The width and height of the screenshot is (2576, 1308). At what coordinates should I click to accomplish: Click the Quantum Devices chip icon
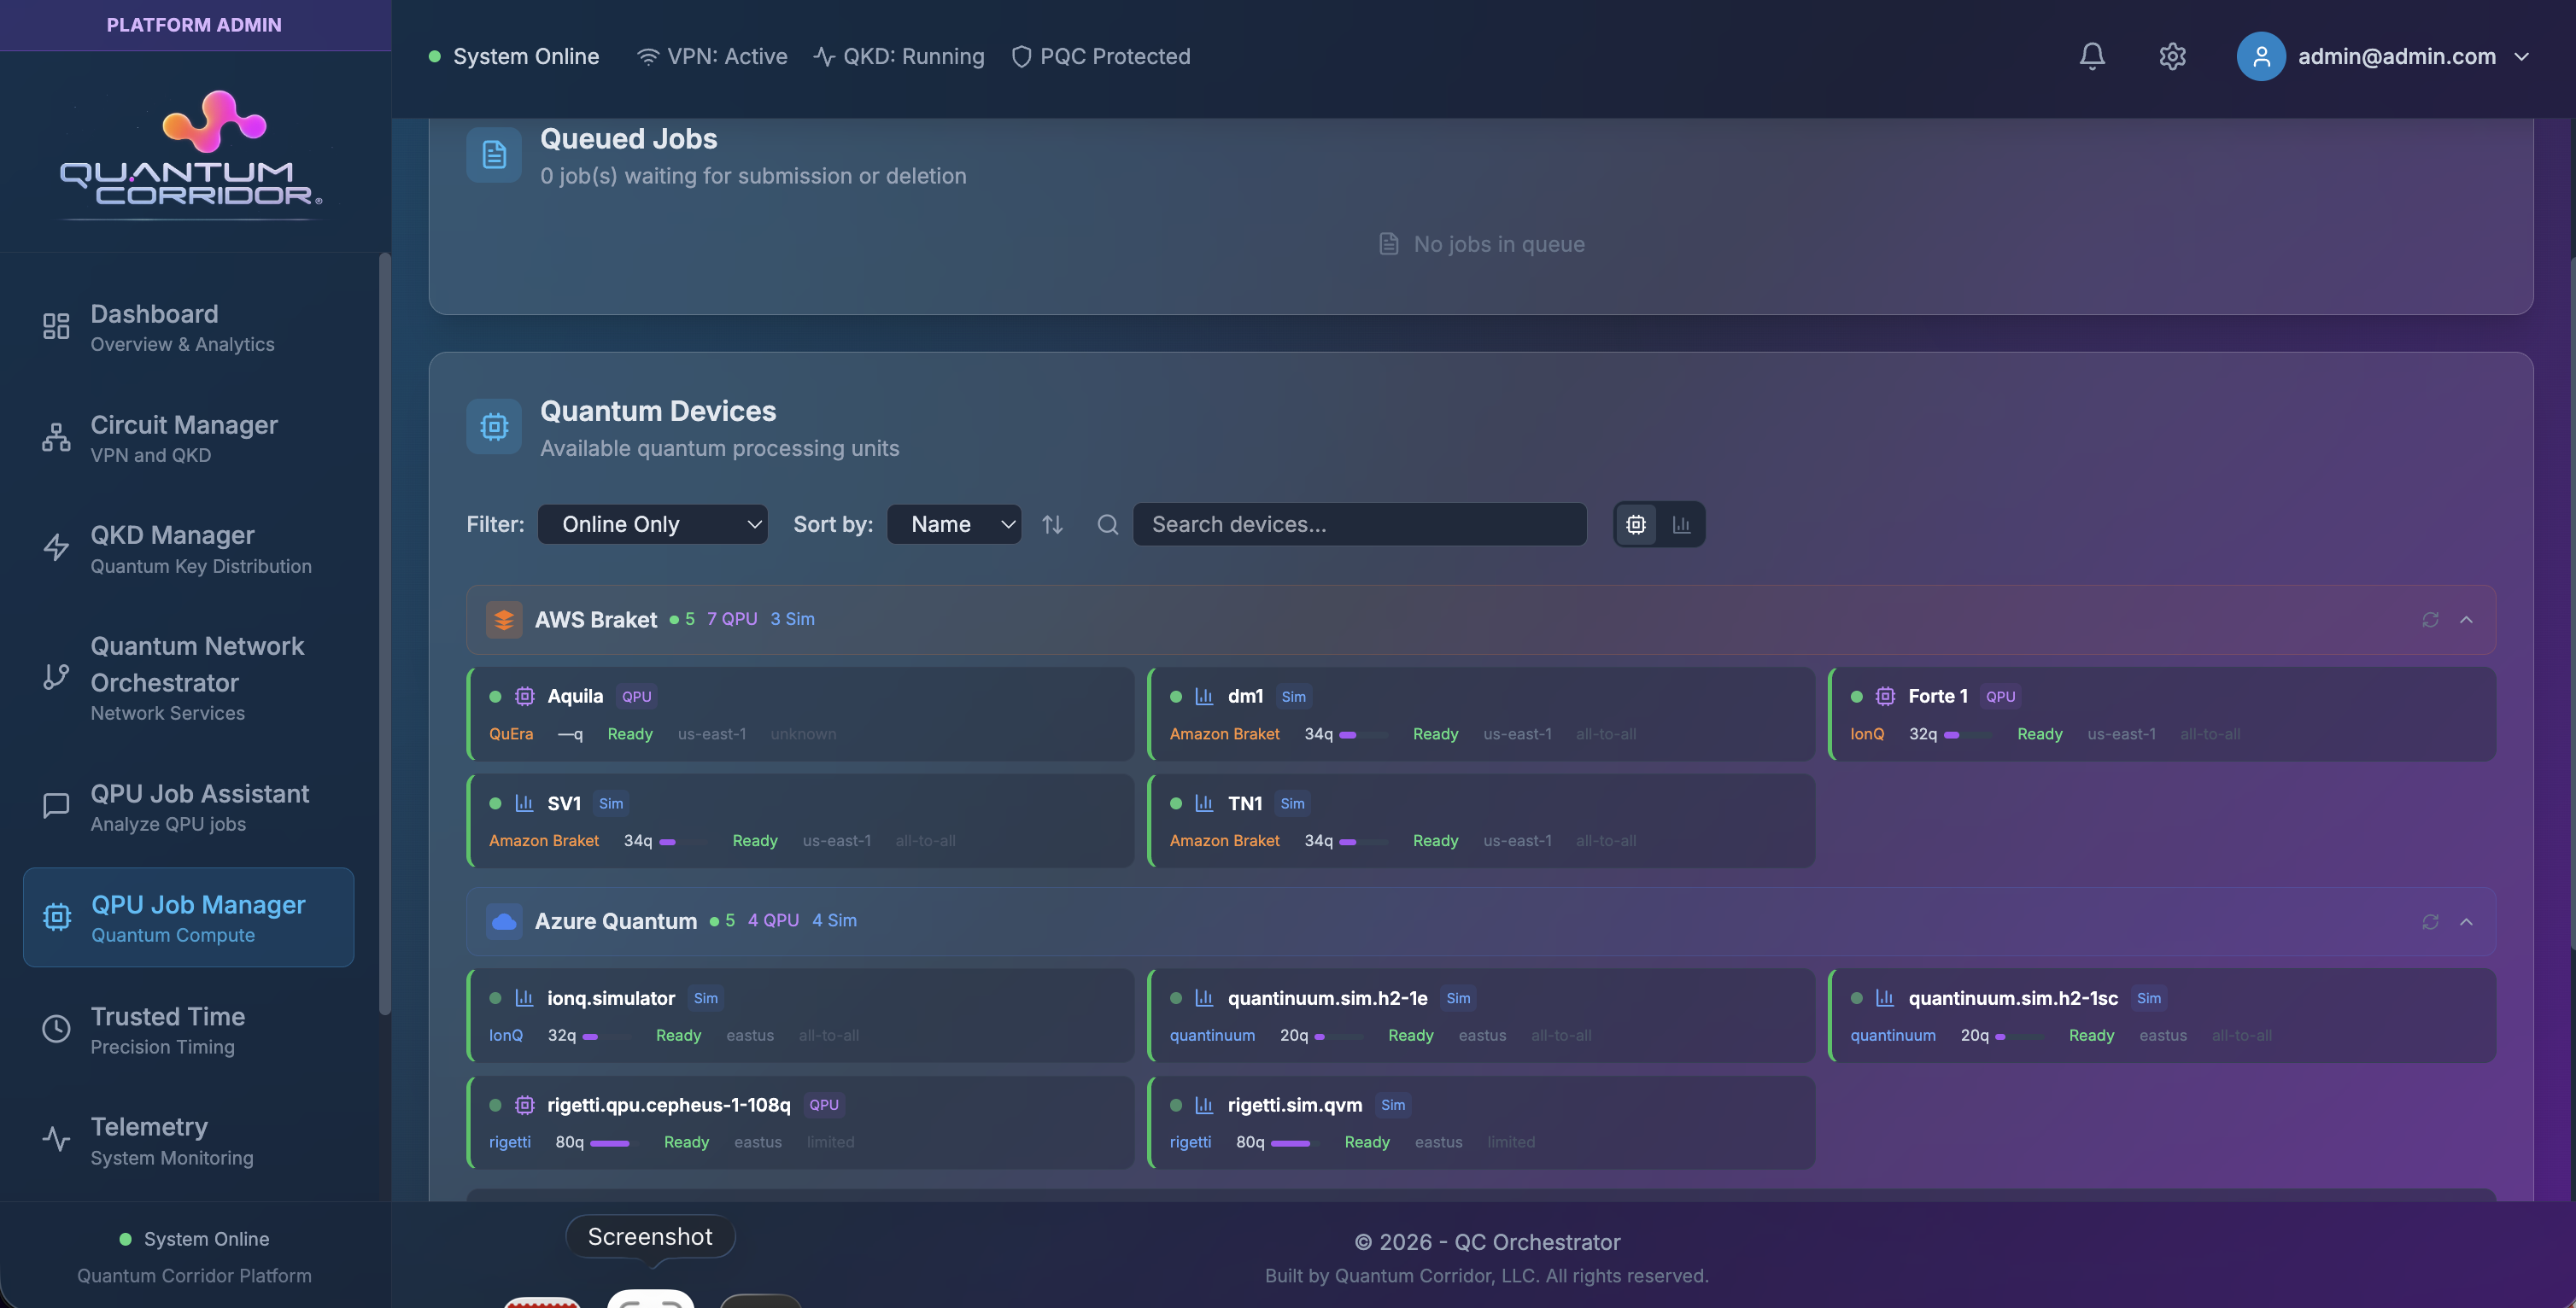point(494,427)
